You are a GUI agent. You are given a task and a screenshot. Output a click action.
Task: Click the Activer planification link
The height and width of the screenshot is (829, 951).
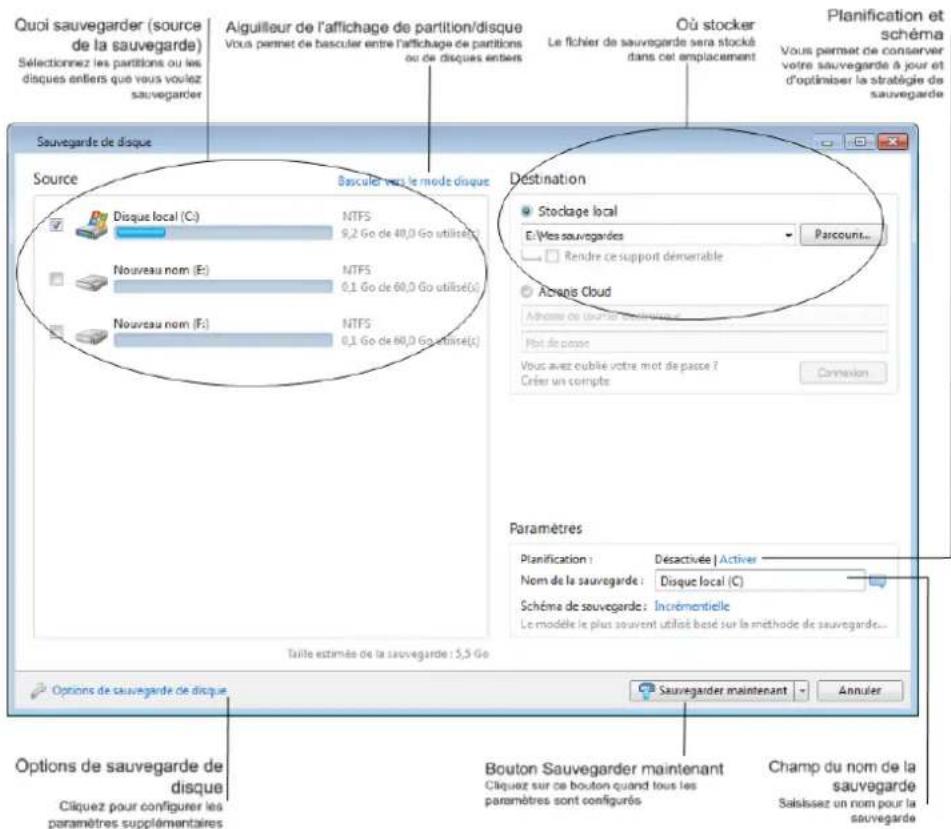point(738,559)
